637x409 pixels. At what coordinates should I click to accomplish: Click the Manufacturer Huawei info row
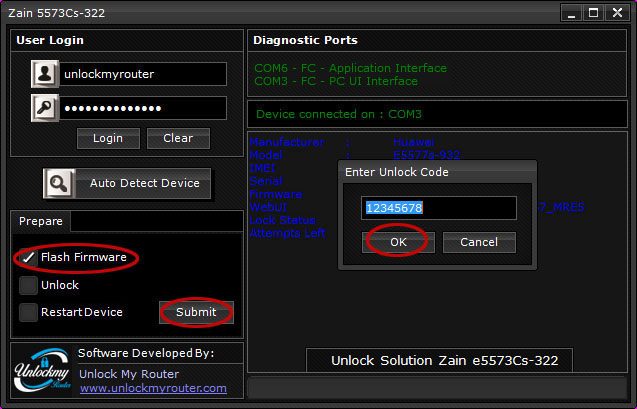[x=342, y=142]
